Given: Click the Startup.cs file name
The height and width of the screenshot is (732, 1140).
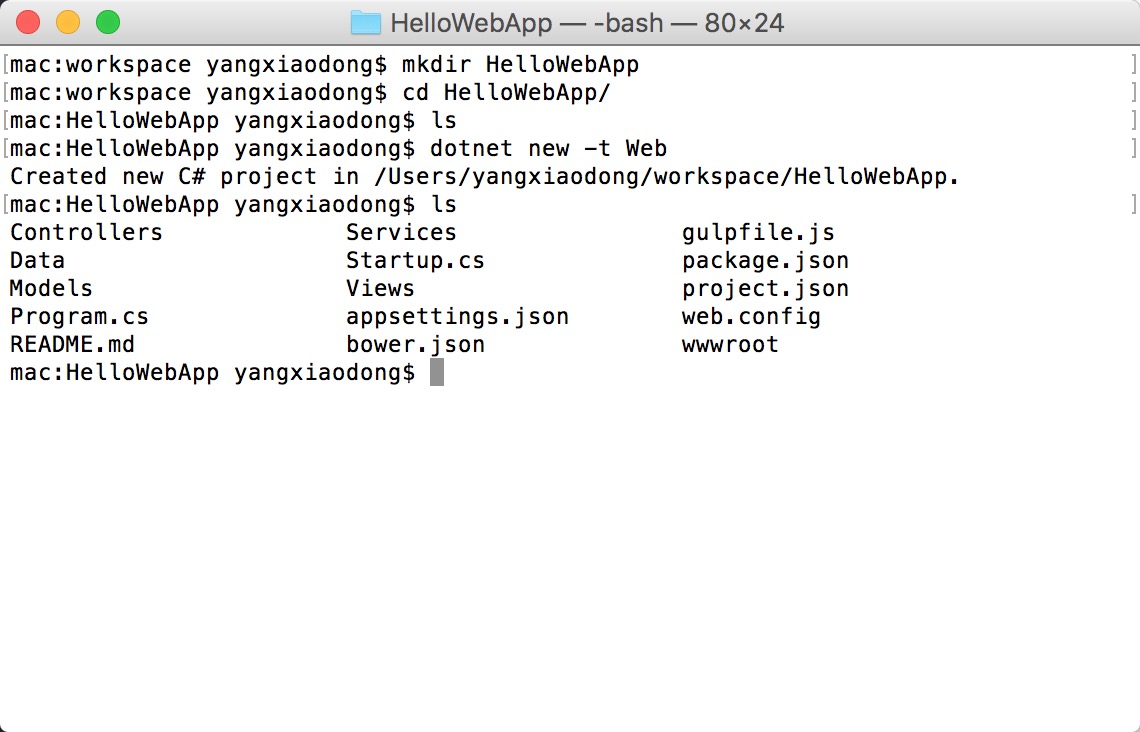Looking at the screenshot, I should pyautogui.click(x=415, y=260).
